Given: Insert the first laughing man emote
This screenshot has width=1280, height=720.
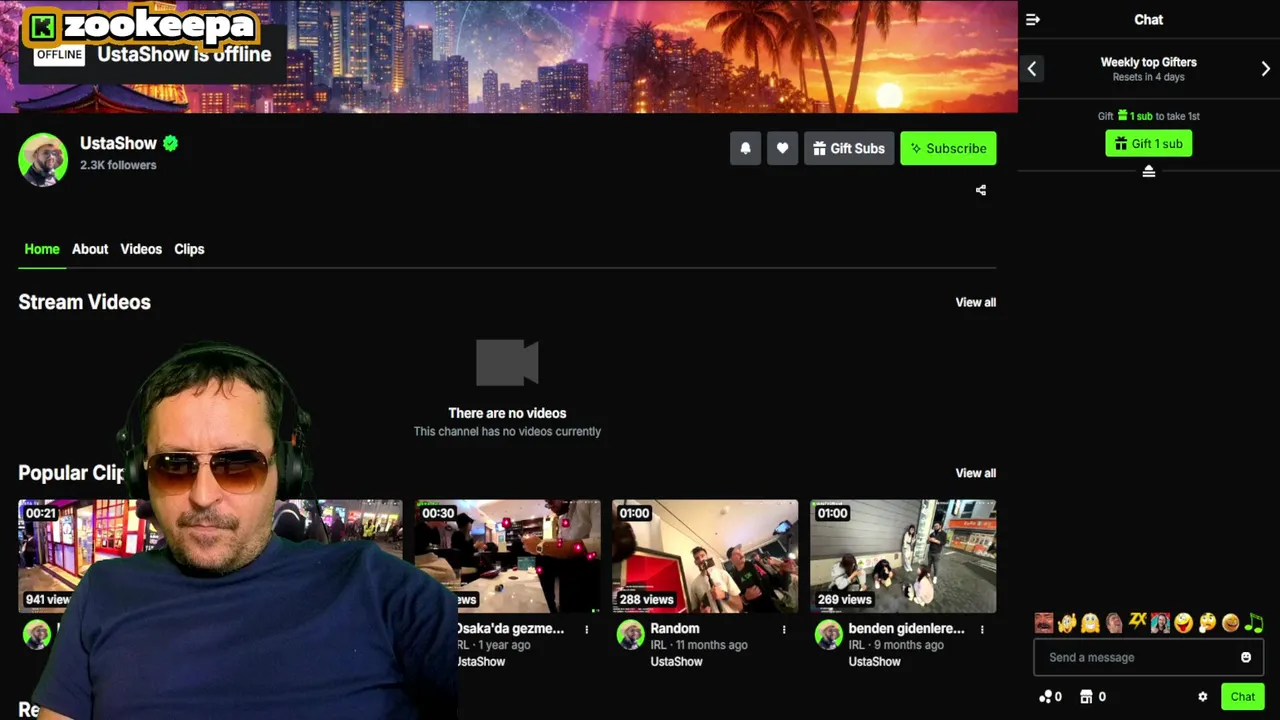Looking at the screenshot, I should (x=1044, y=623).
